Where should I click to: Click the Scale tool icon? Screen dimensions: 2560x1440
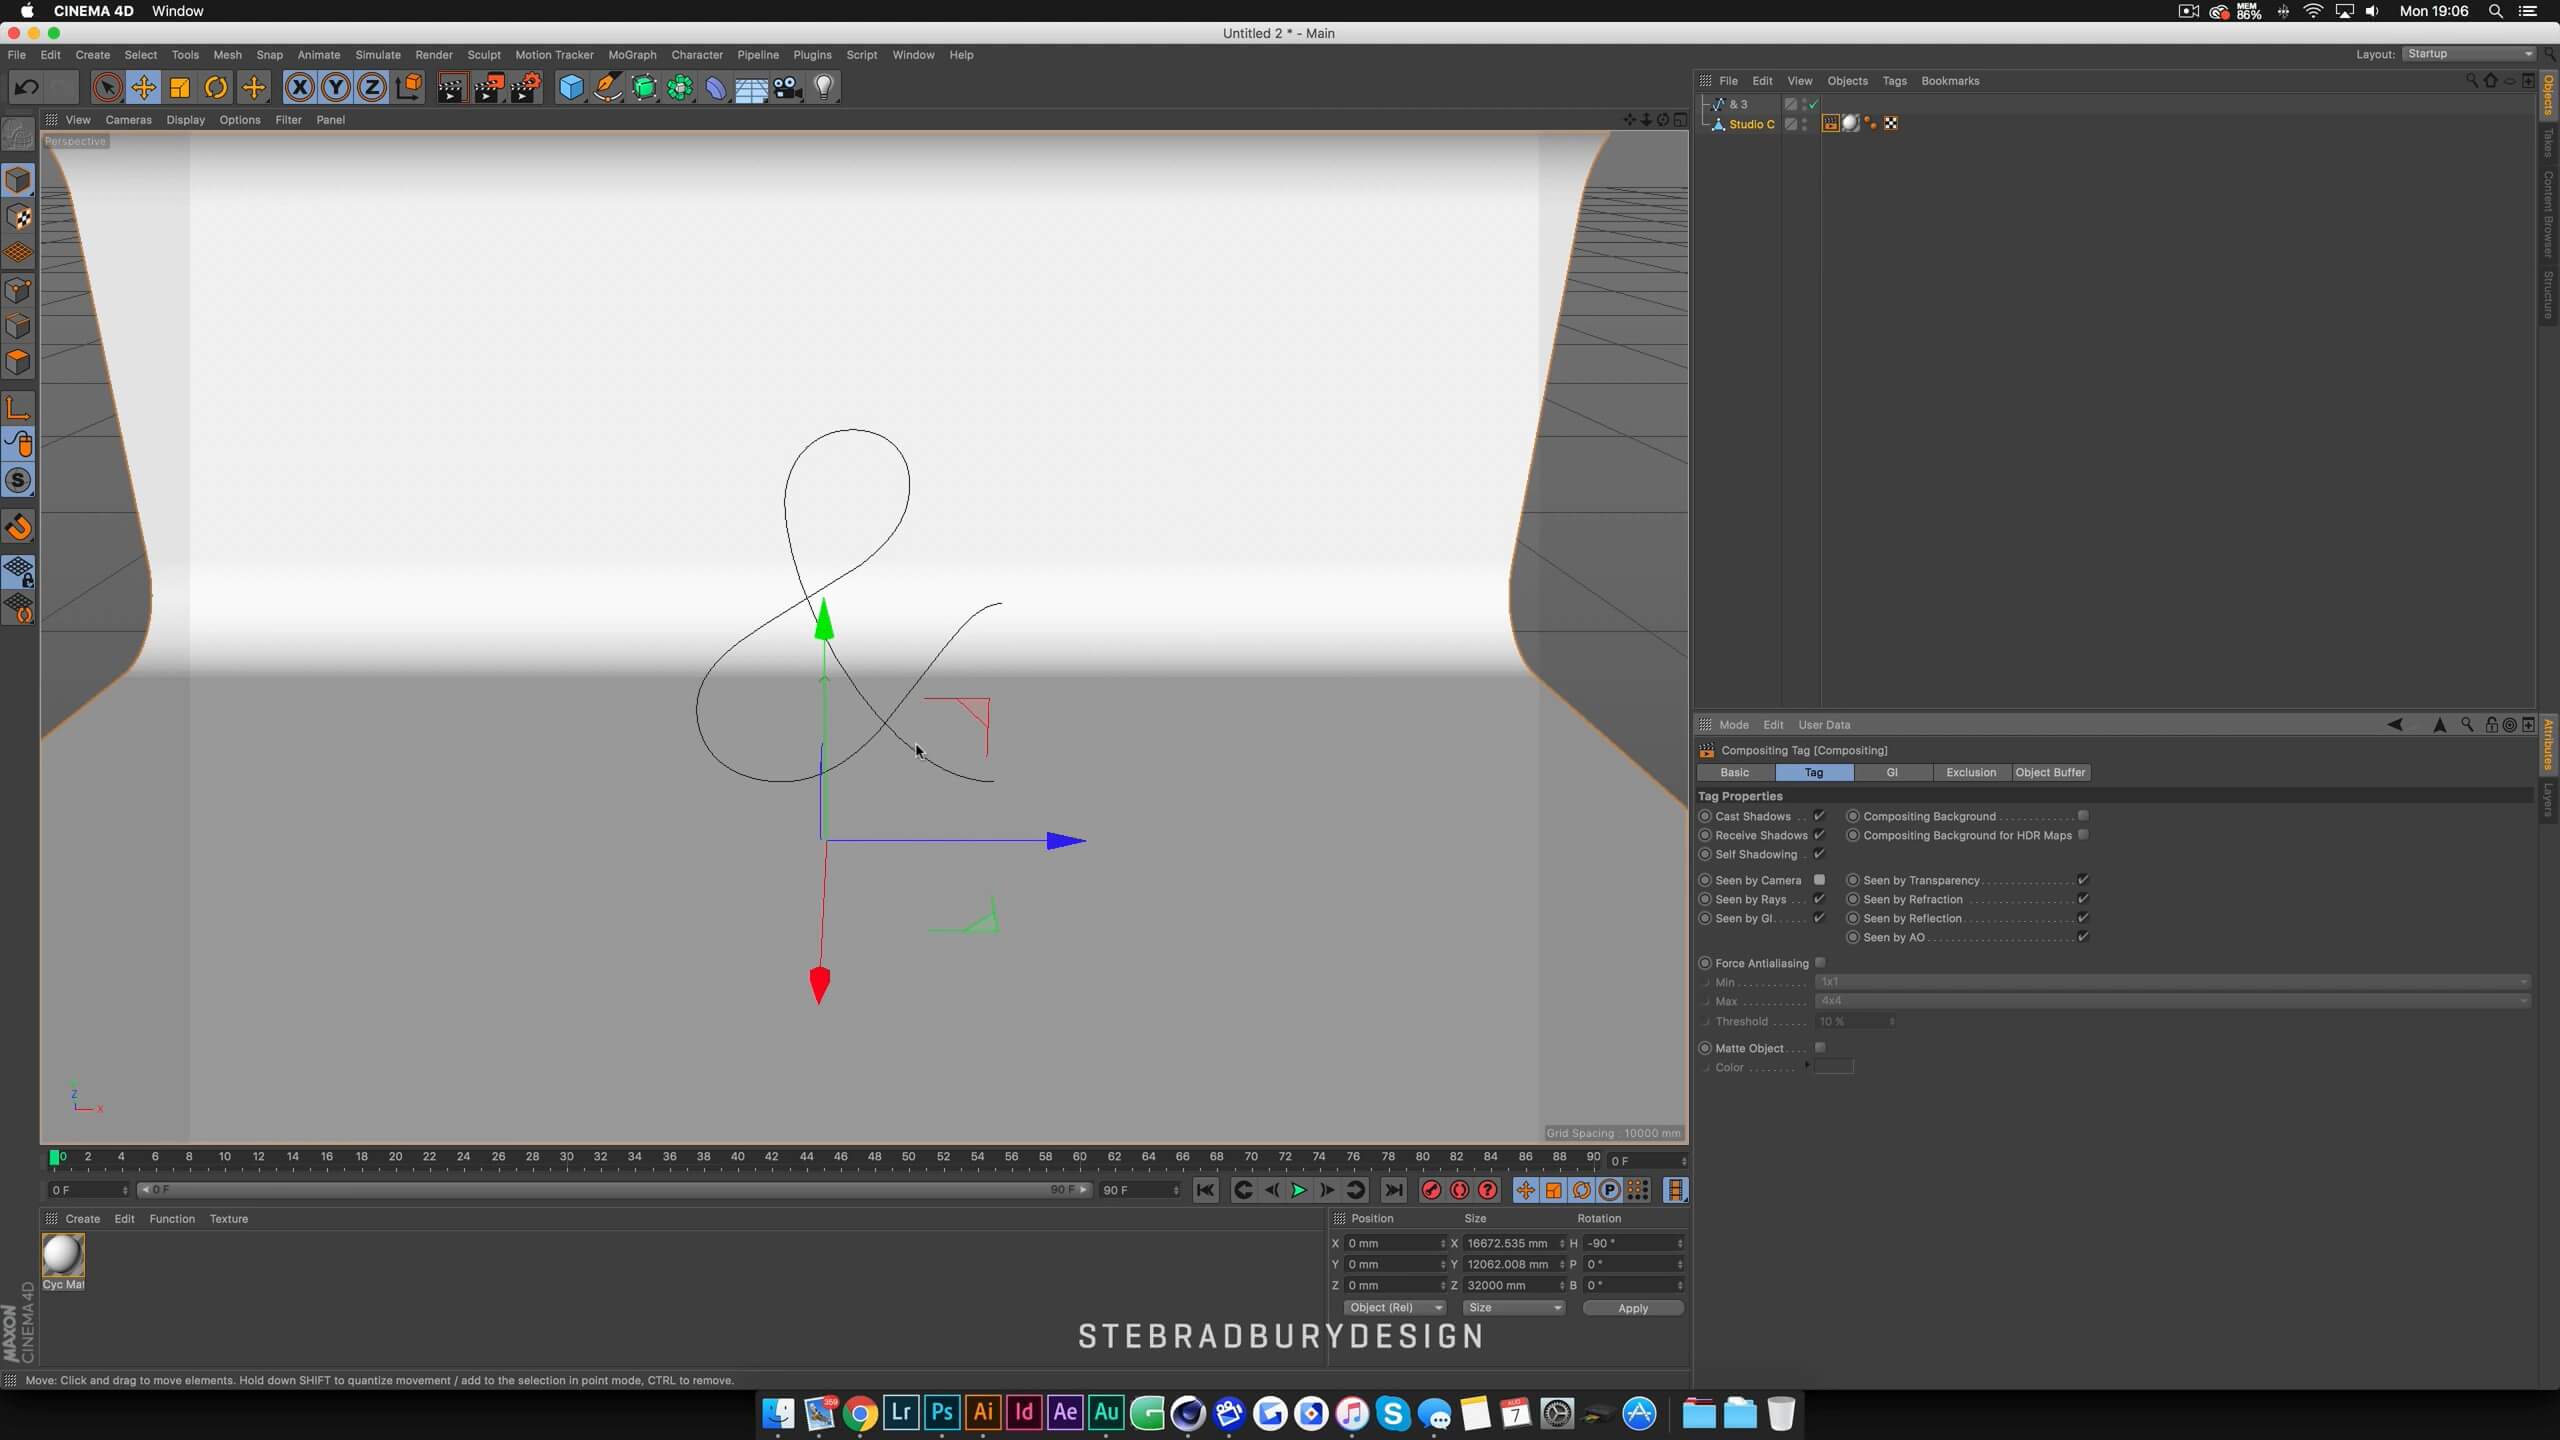click(180, 88)
